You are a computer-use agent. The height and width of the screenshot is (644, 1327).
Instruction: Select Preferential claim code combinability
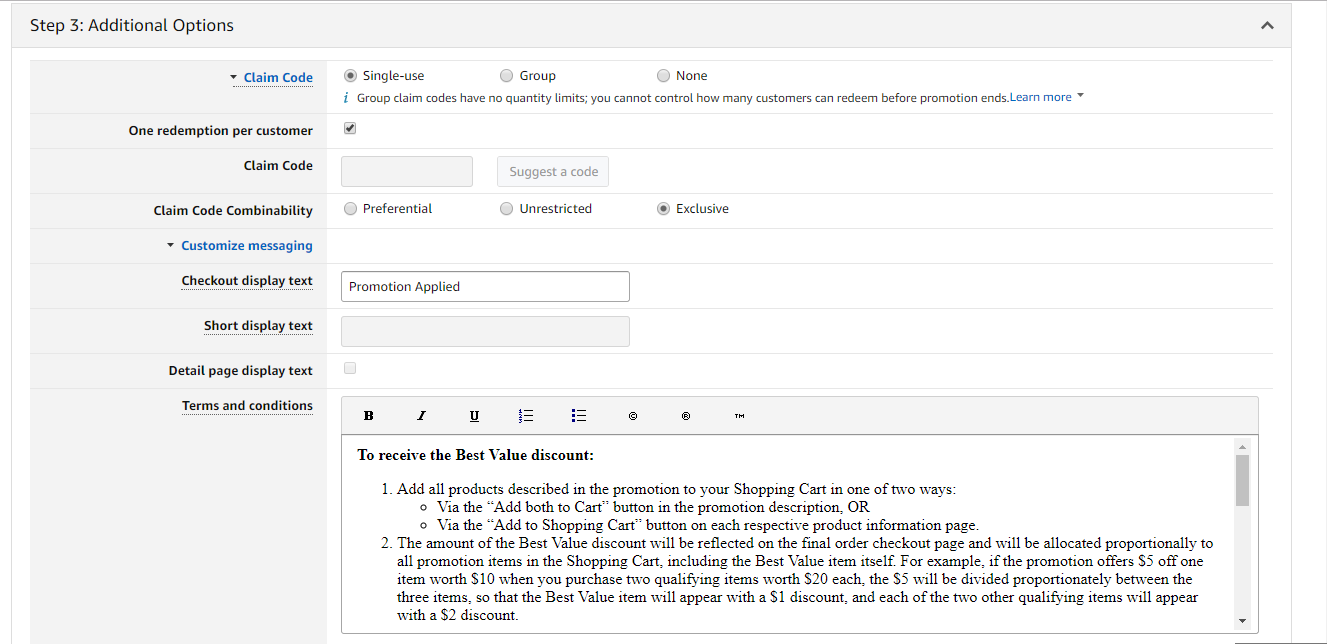(x=350, y=209)
